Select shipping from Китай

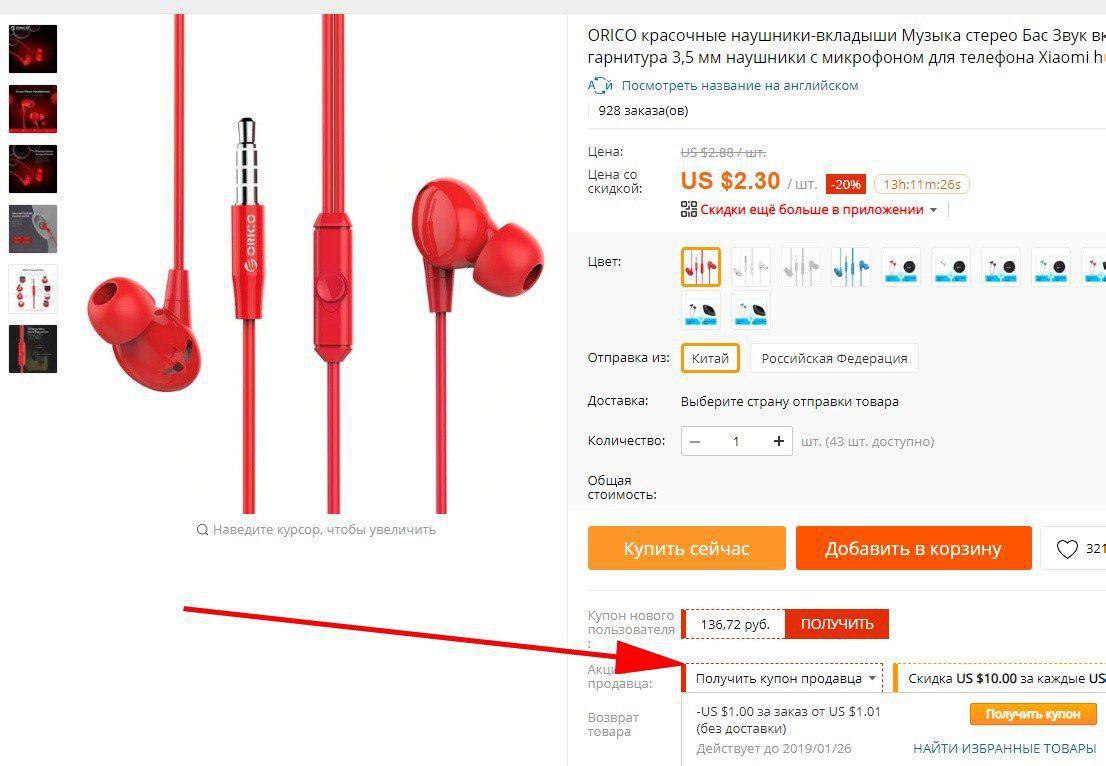(x=710, y=358)
